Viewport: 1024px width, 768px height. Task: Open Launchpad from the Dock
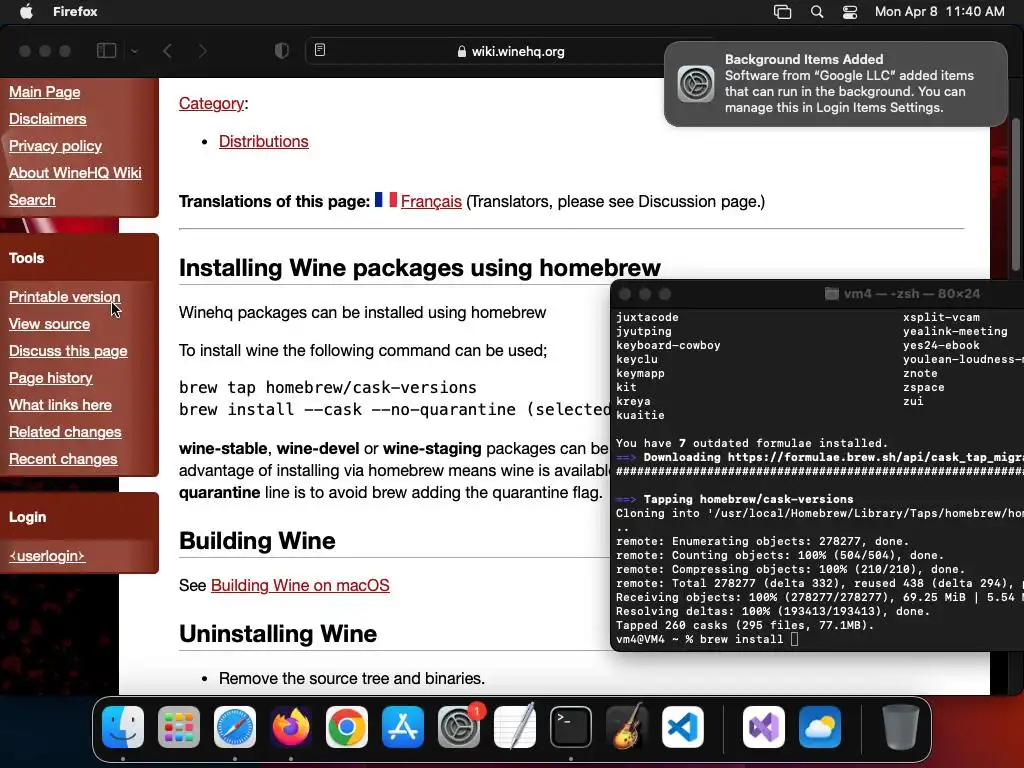(x=179, y=727)
